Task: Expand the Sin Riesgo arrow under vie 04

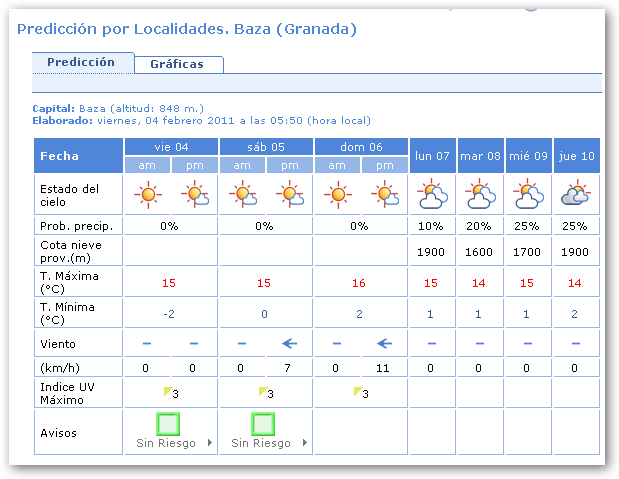Action: click(209, 442)
